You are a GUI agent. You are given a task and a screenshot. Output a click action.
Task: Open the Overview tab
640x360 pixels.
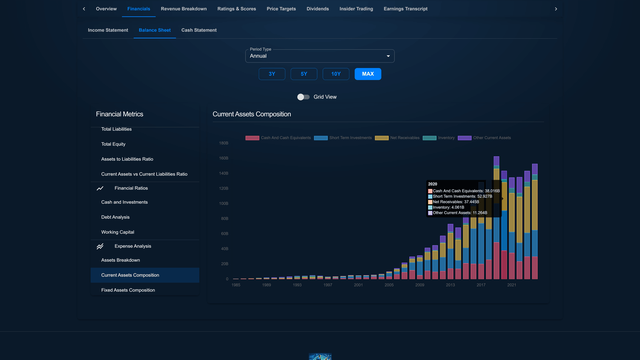click(106, 9)
